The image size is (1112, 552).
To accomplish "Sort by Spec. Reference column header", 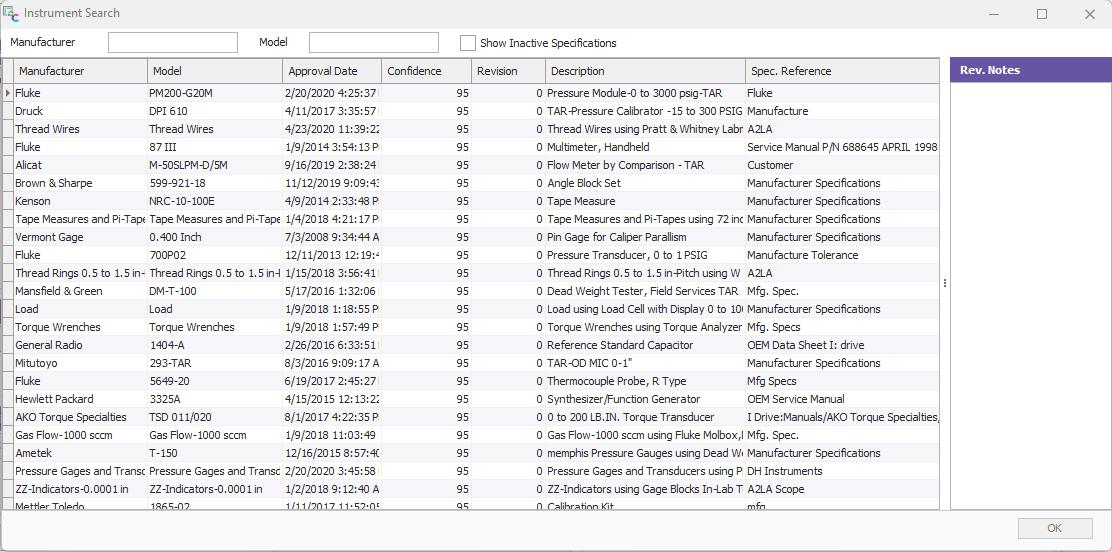I will [x=840, y=71].
